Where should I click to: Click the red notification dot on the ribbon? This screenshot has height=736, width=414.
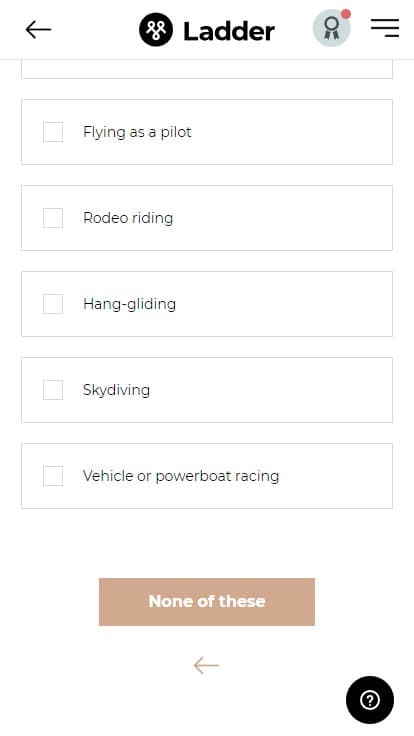[346, 14]
